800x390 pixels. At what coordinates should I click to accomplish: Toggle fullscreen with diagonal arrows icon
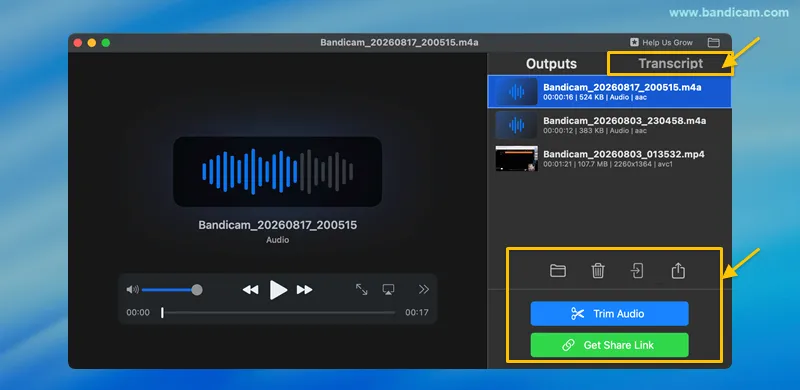(362, 289)
